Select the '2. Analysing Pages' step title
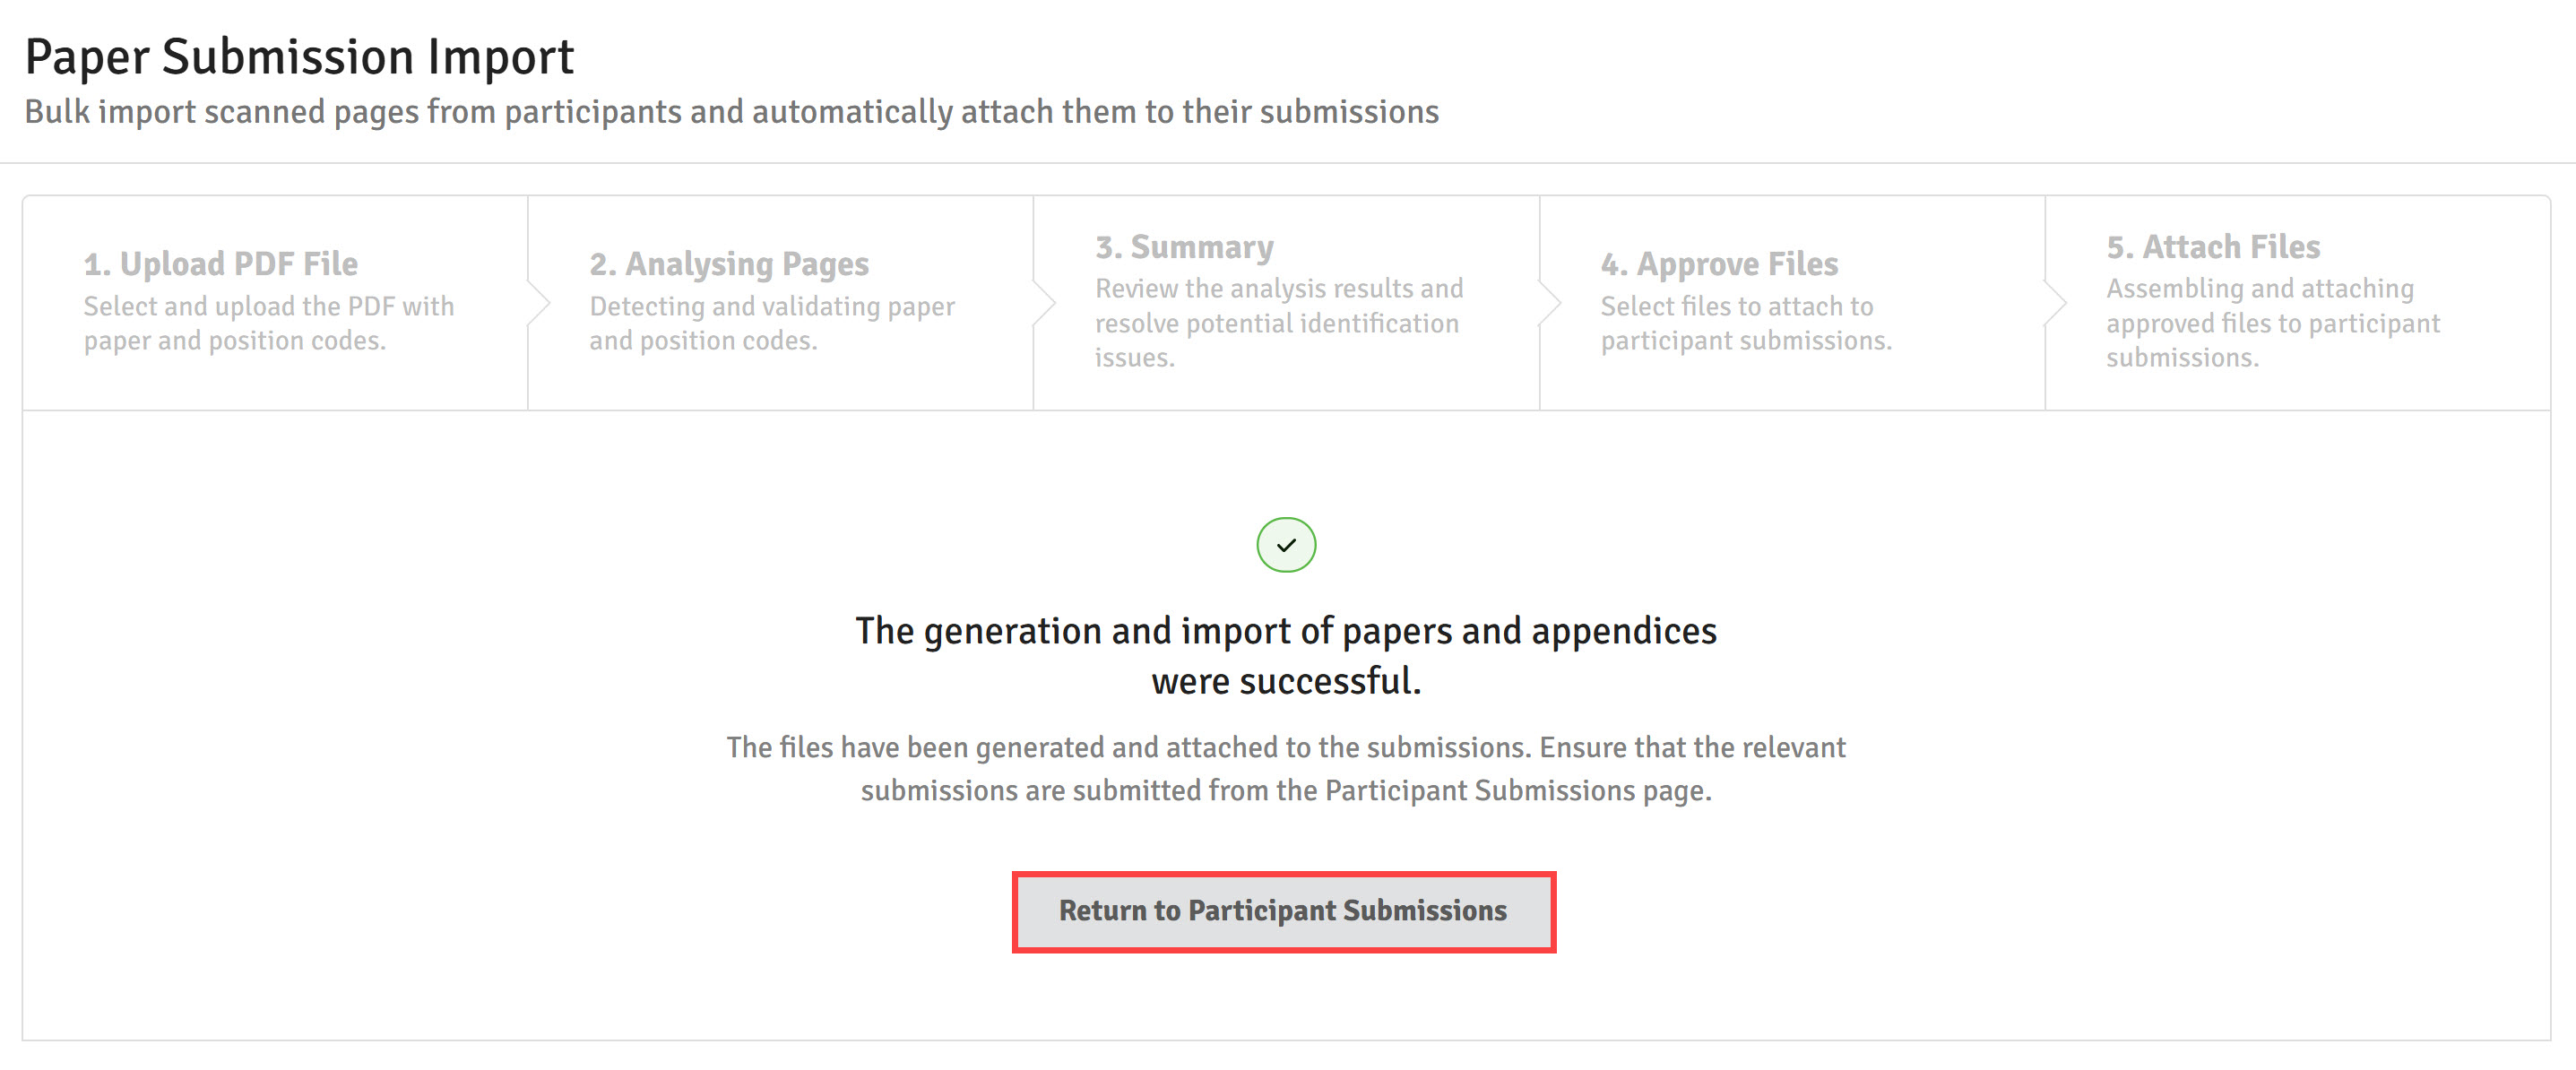 (729, 264)
